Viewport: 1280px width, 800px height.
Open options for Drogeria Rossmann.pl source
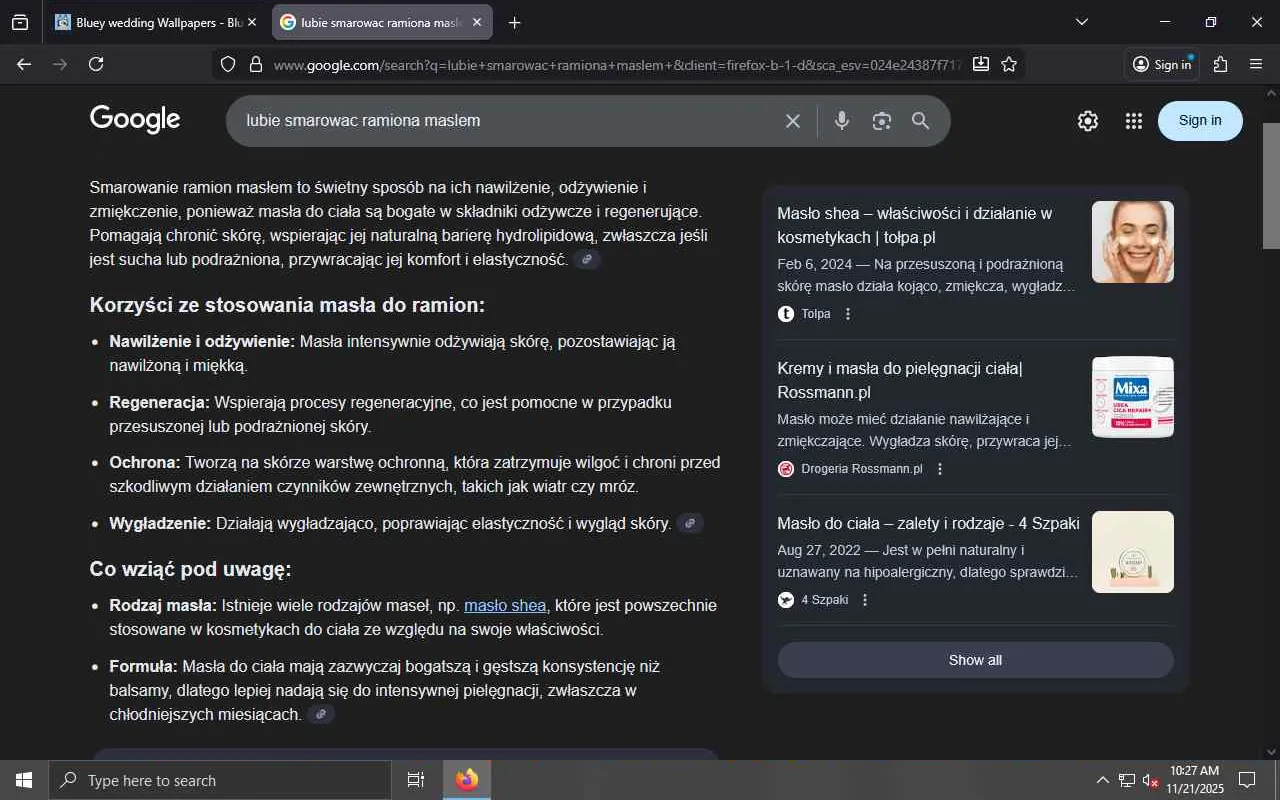pyautogui.click(x=939, y=469)
